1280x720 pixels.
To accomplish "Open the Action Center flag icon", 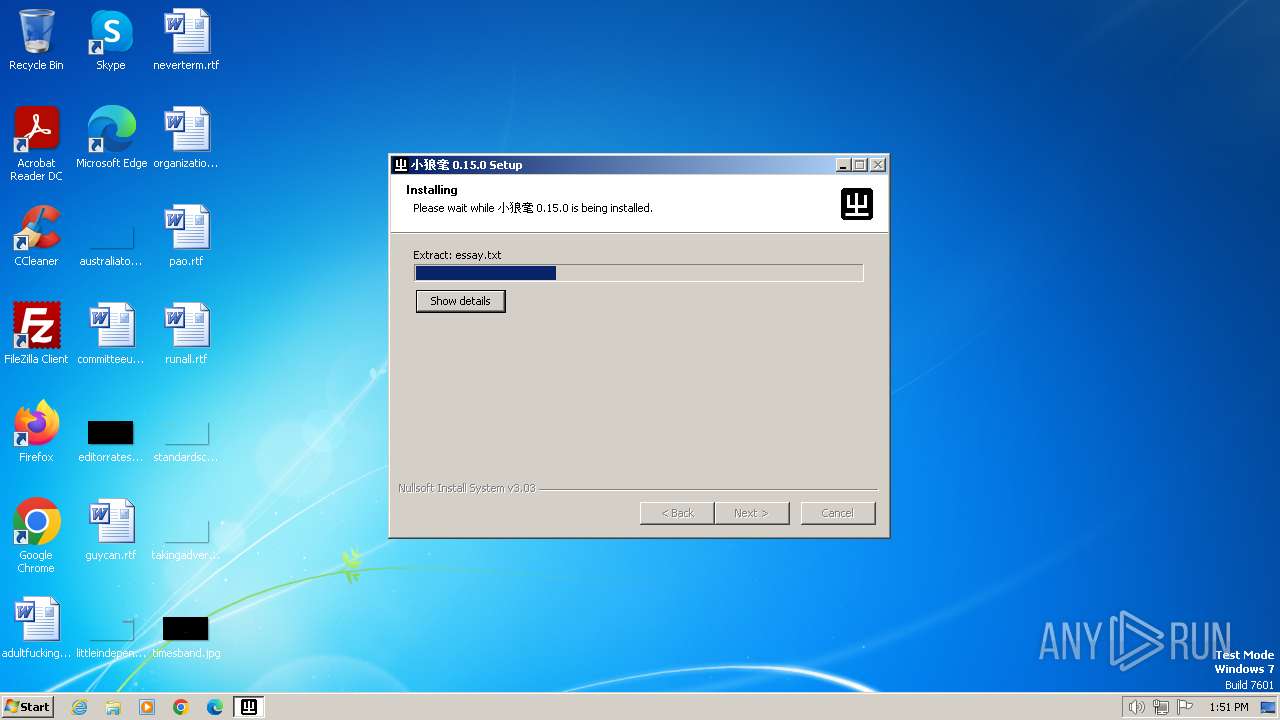I will (x=1185, y=707).
